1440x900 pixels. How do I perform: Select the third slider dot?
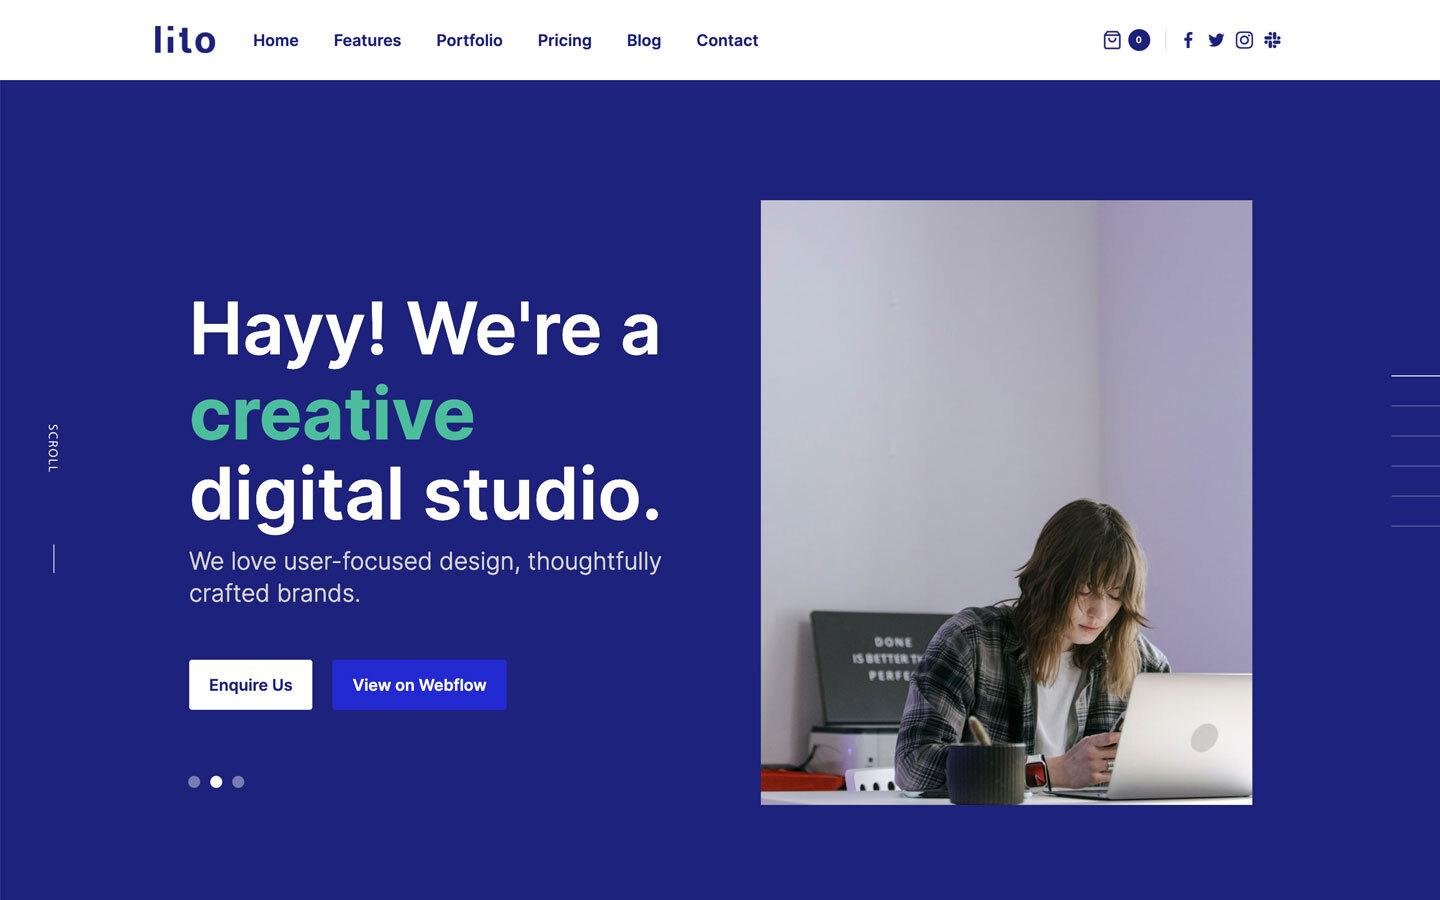tap(238, 782)
